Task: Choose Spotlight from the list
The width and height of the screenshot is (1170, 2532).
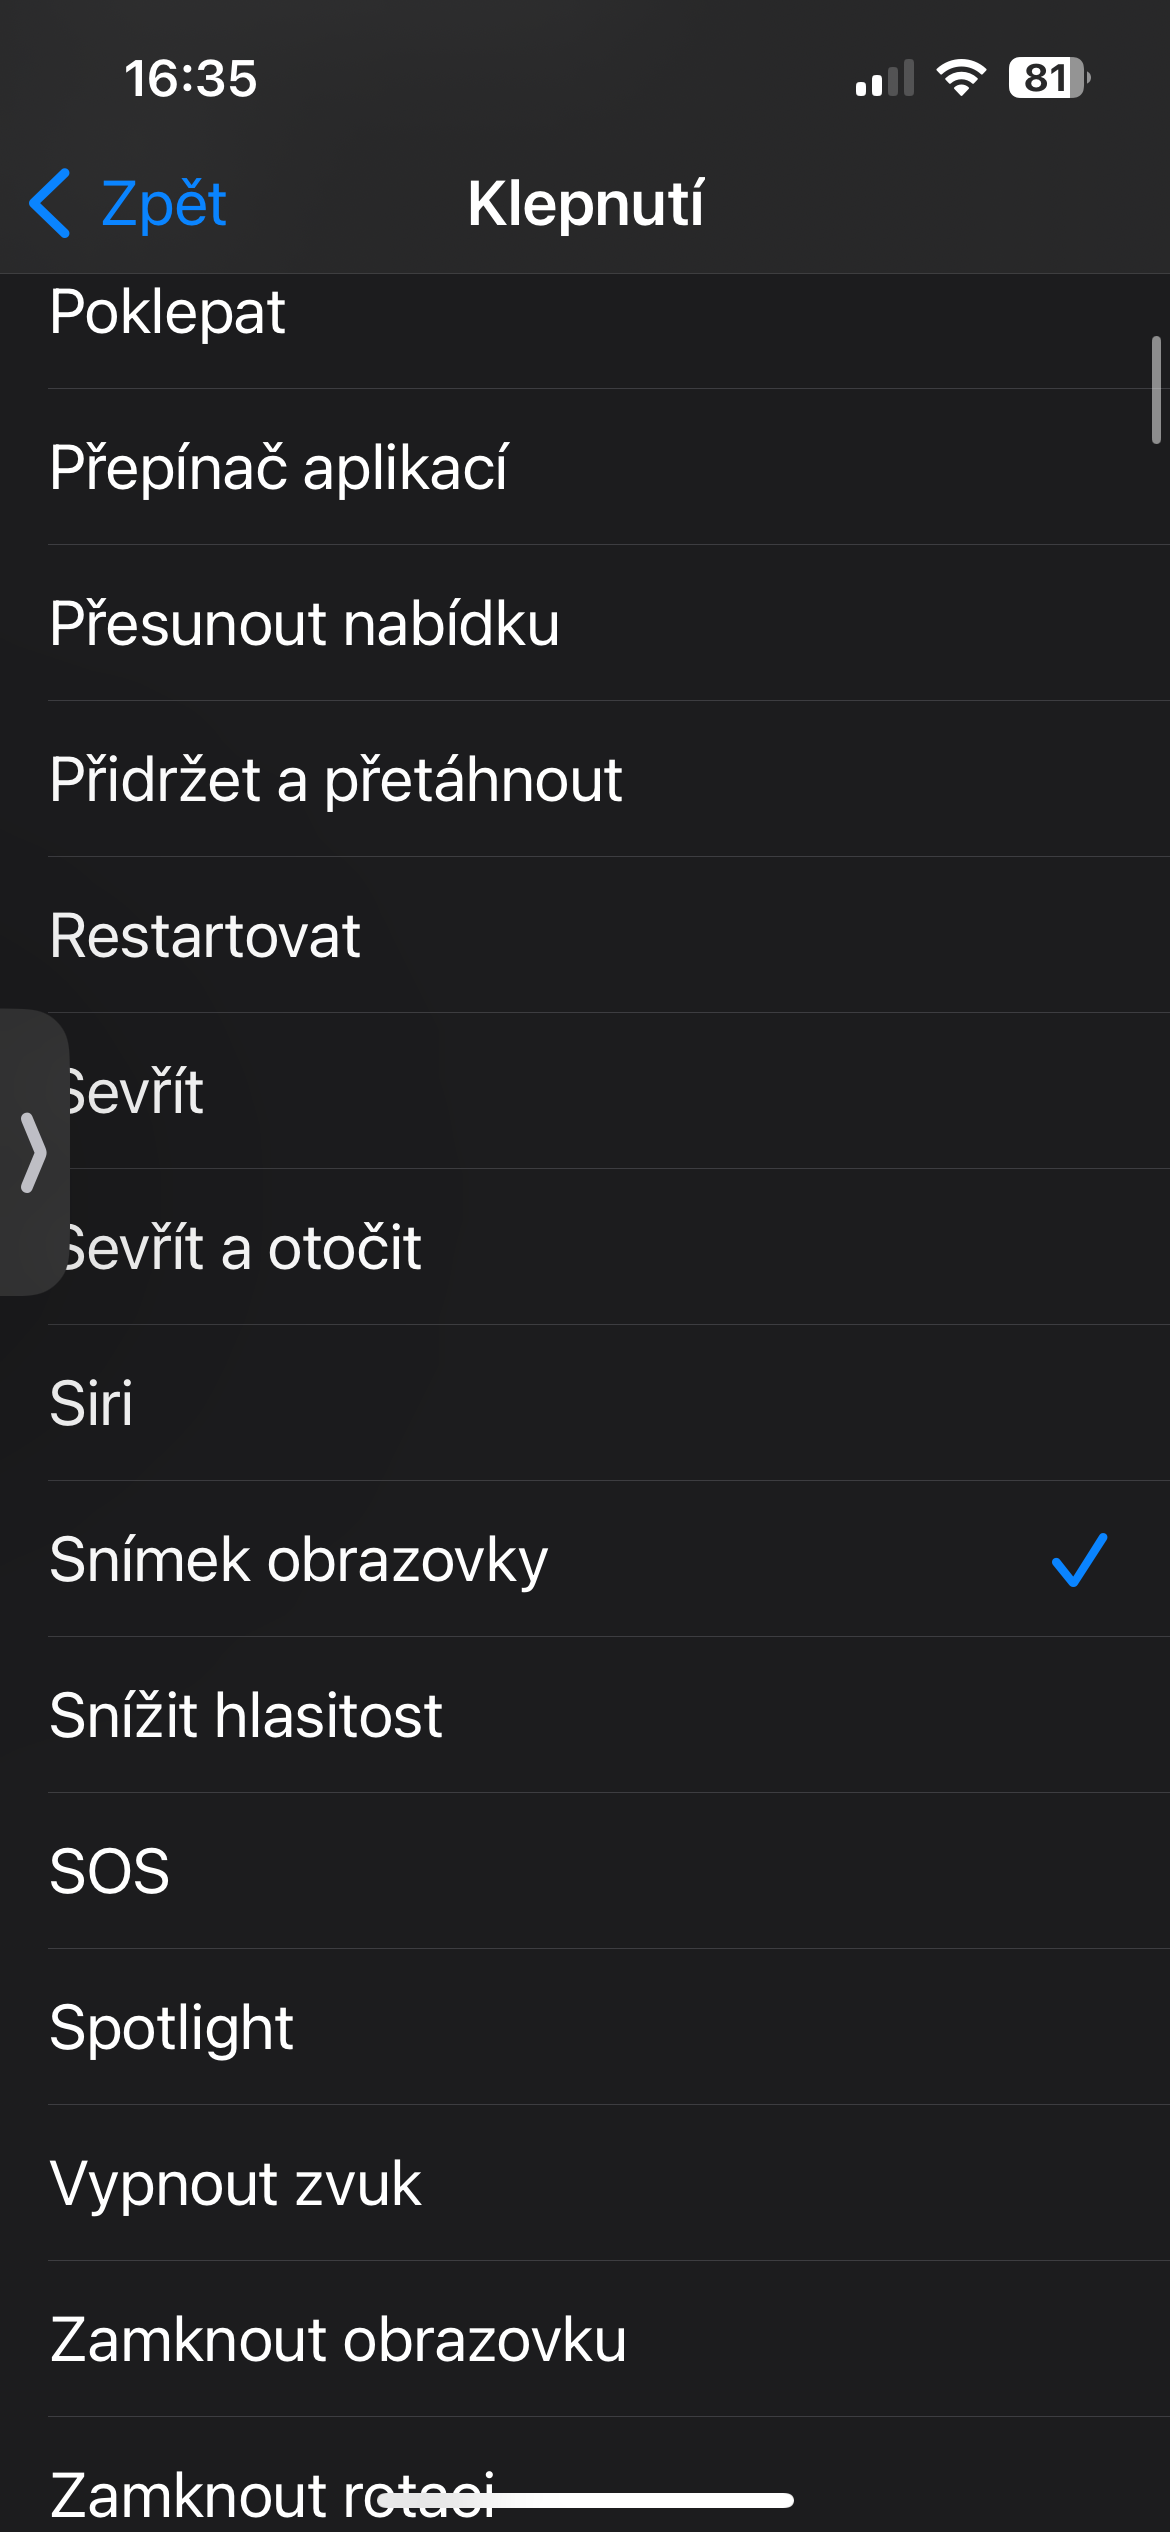Action: click(171, 2028)
